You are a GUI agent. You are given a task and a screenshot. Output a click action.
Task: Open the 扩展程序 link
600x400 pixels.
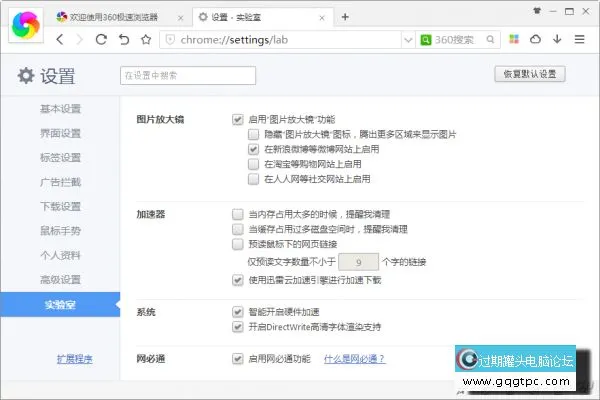pyautogui.click(x=75, y=359)
